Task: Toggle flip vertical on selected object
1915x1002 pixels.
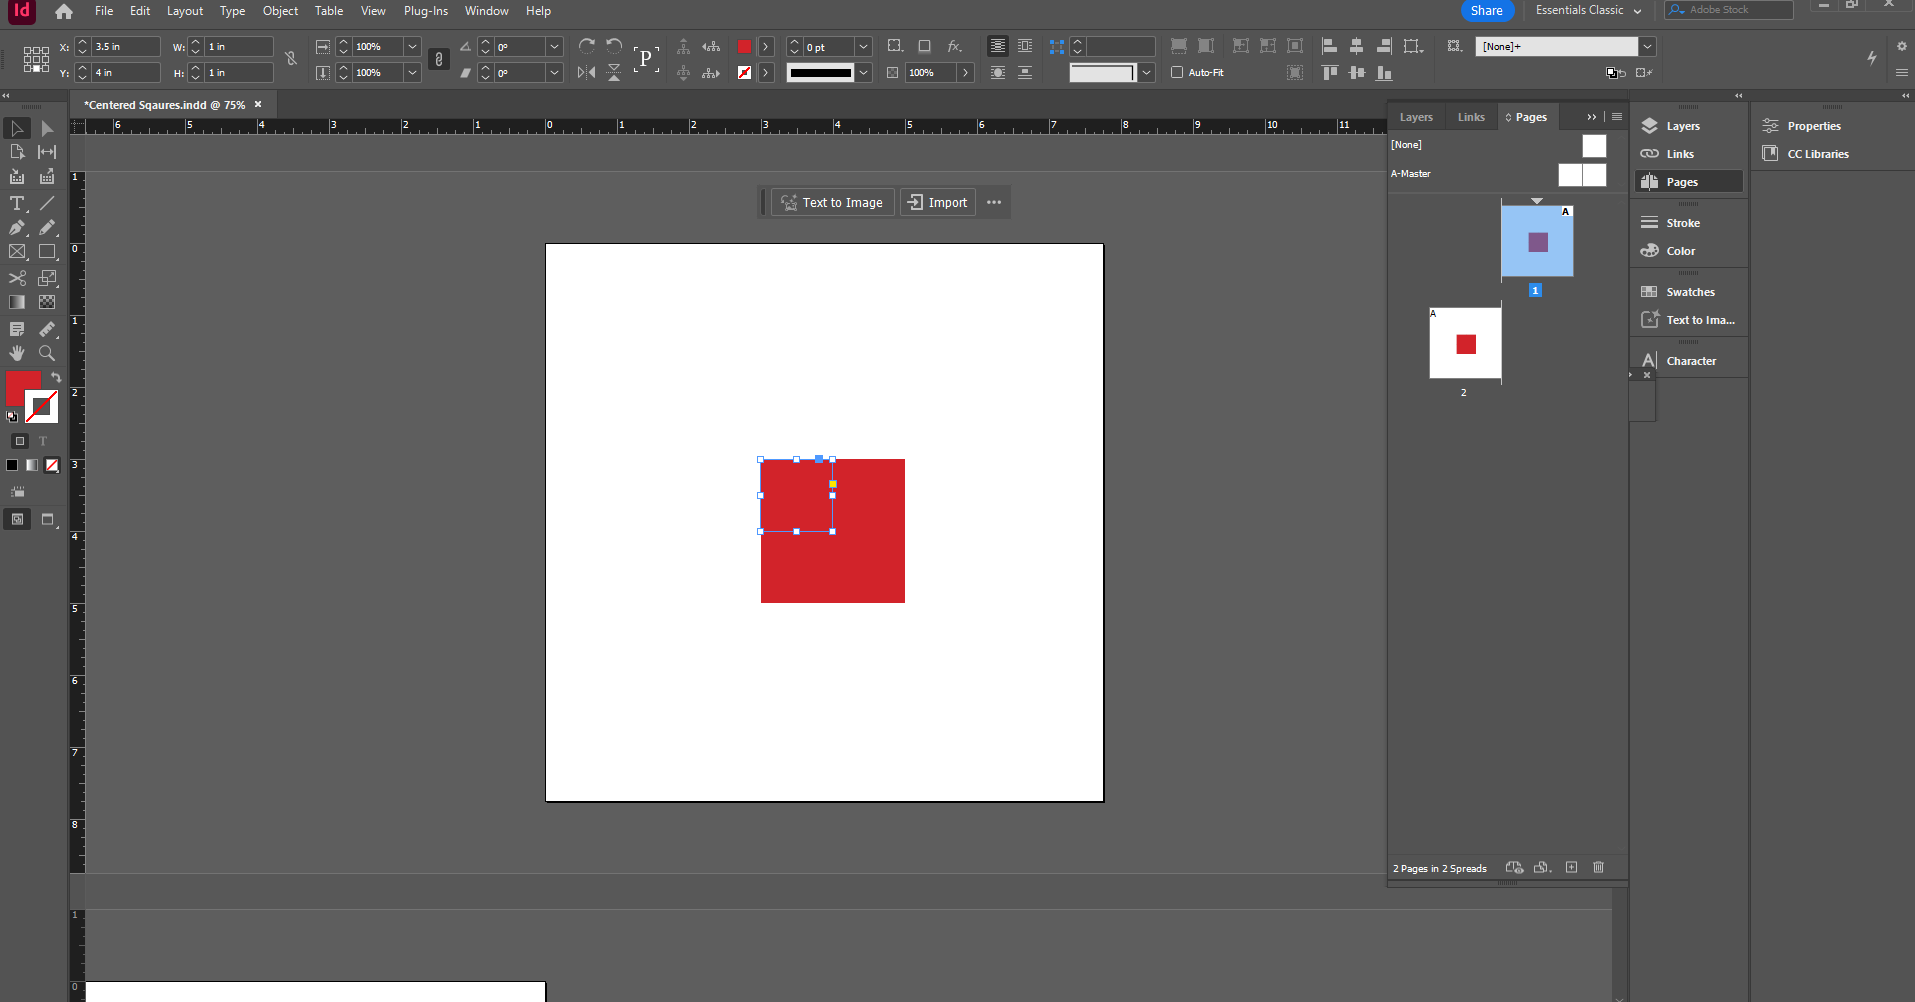Action: 613,72
